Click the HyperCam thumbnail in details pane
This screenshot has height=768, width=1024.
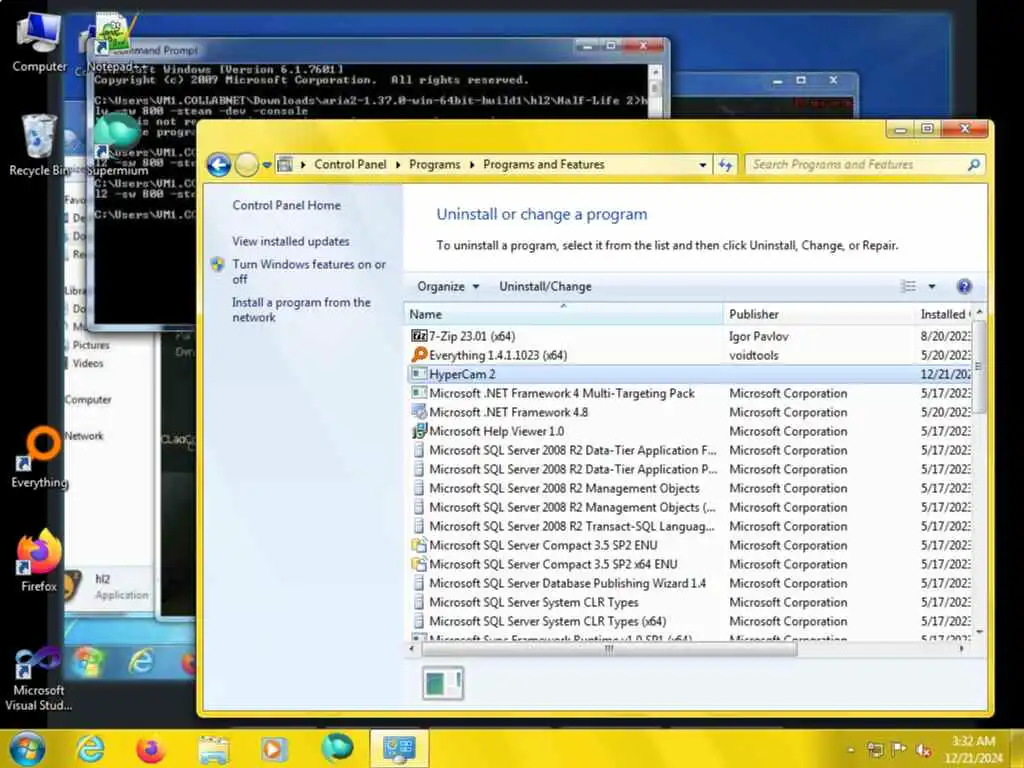(x=443, y=683)
